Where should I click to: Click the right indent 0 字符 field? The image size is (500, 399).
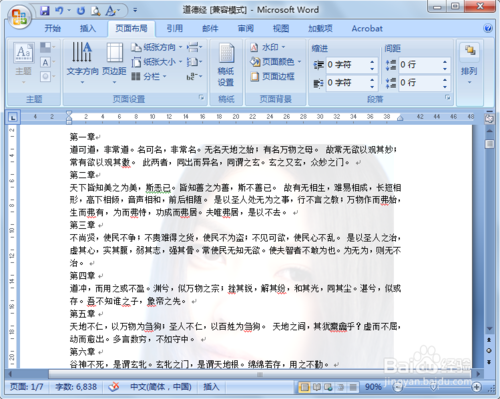click(351, 83)
